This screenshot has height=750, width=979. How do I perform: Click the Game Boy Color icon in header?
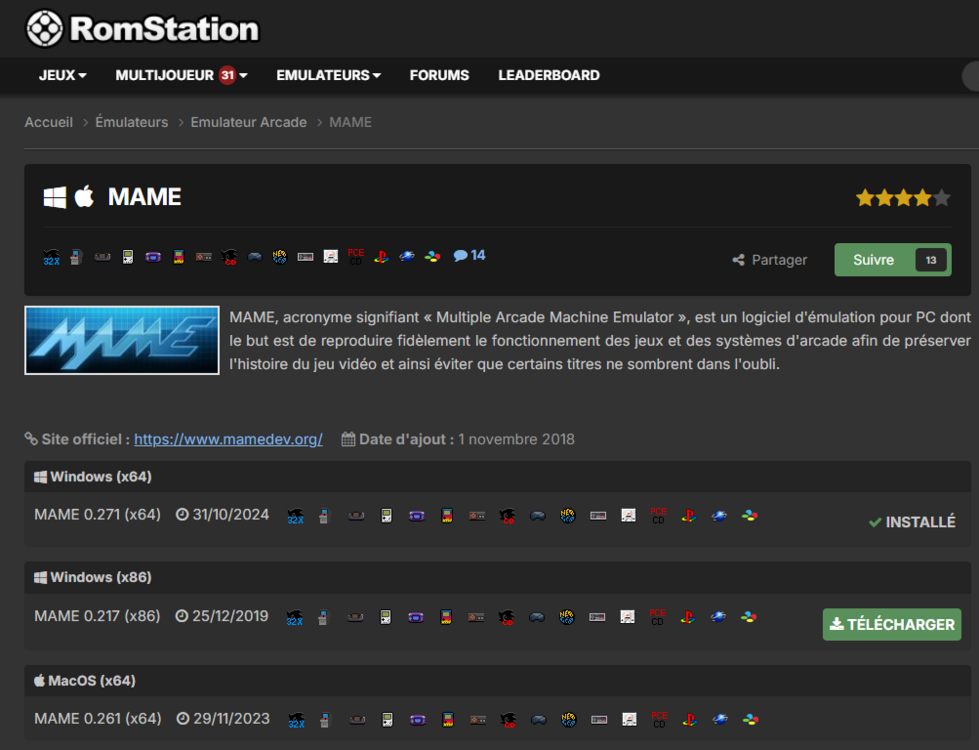click(x=179, y=257)
